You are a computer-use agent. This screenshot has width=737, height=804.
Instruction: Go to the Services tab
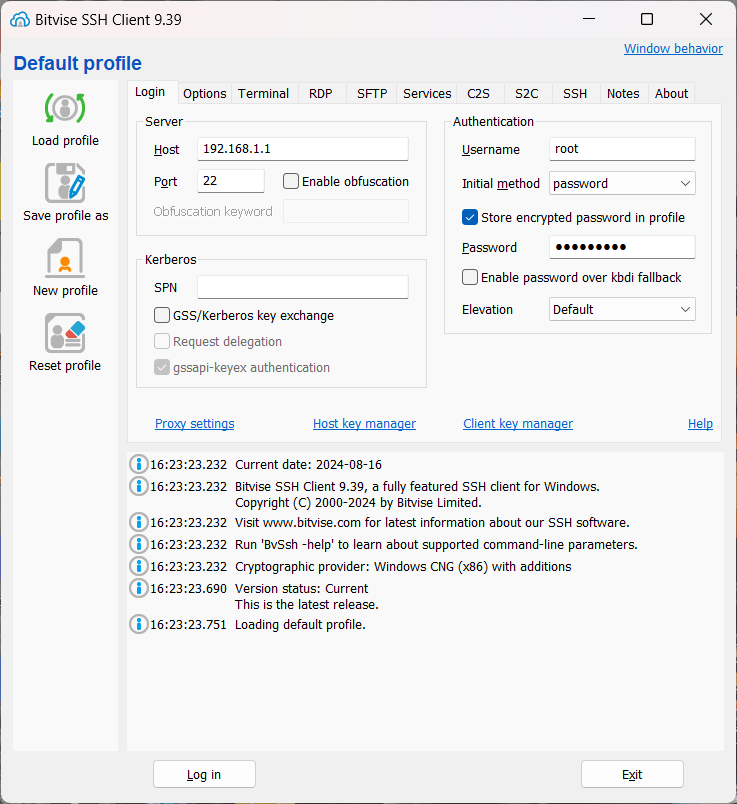[427, 94]
